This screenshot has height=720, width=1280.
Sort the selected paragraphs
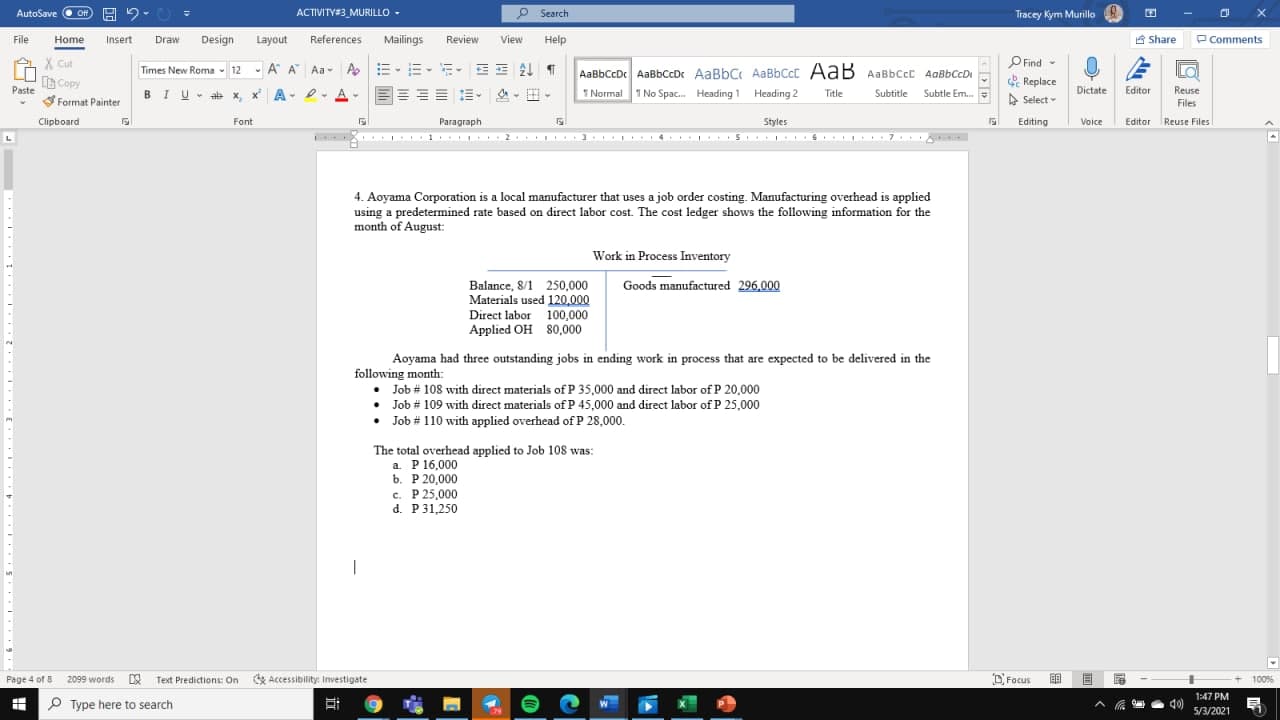click(x=526, y=70)
